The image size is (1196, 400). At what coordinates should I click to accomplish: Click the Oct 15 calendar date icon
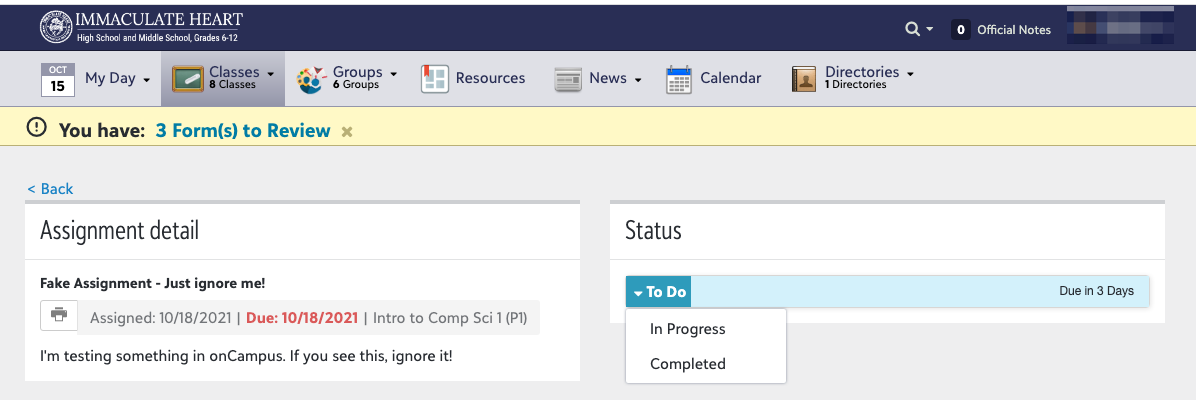click(58, 79)
